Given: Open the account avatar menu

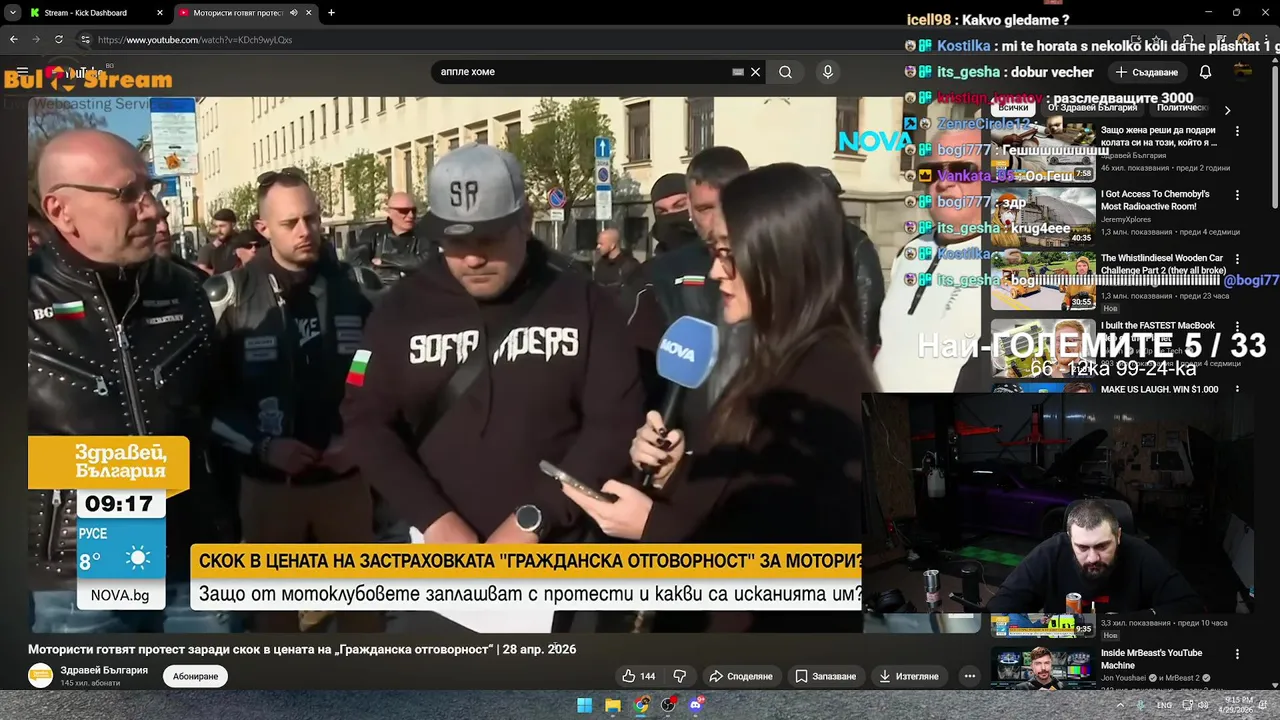Looking at the screenshot, I should point(1243,70).
